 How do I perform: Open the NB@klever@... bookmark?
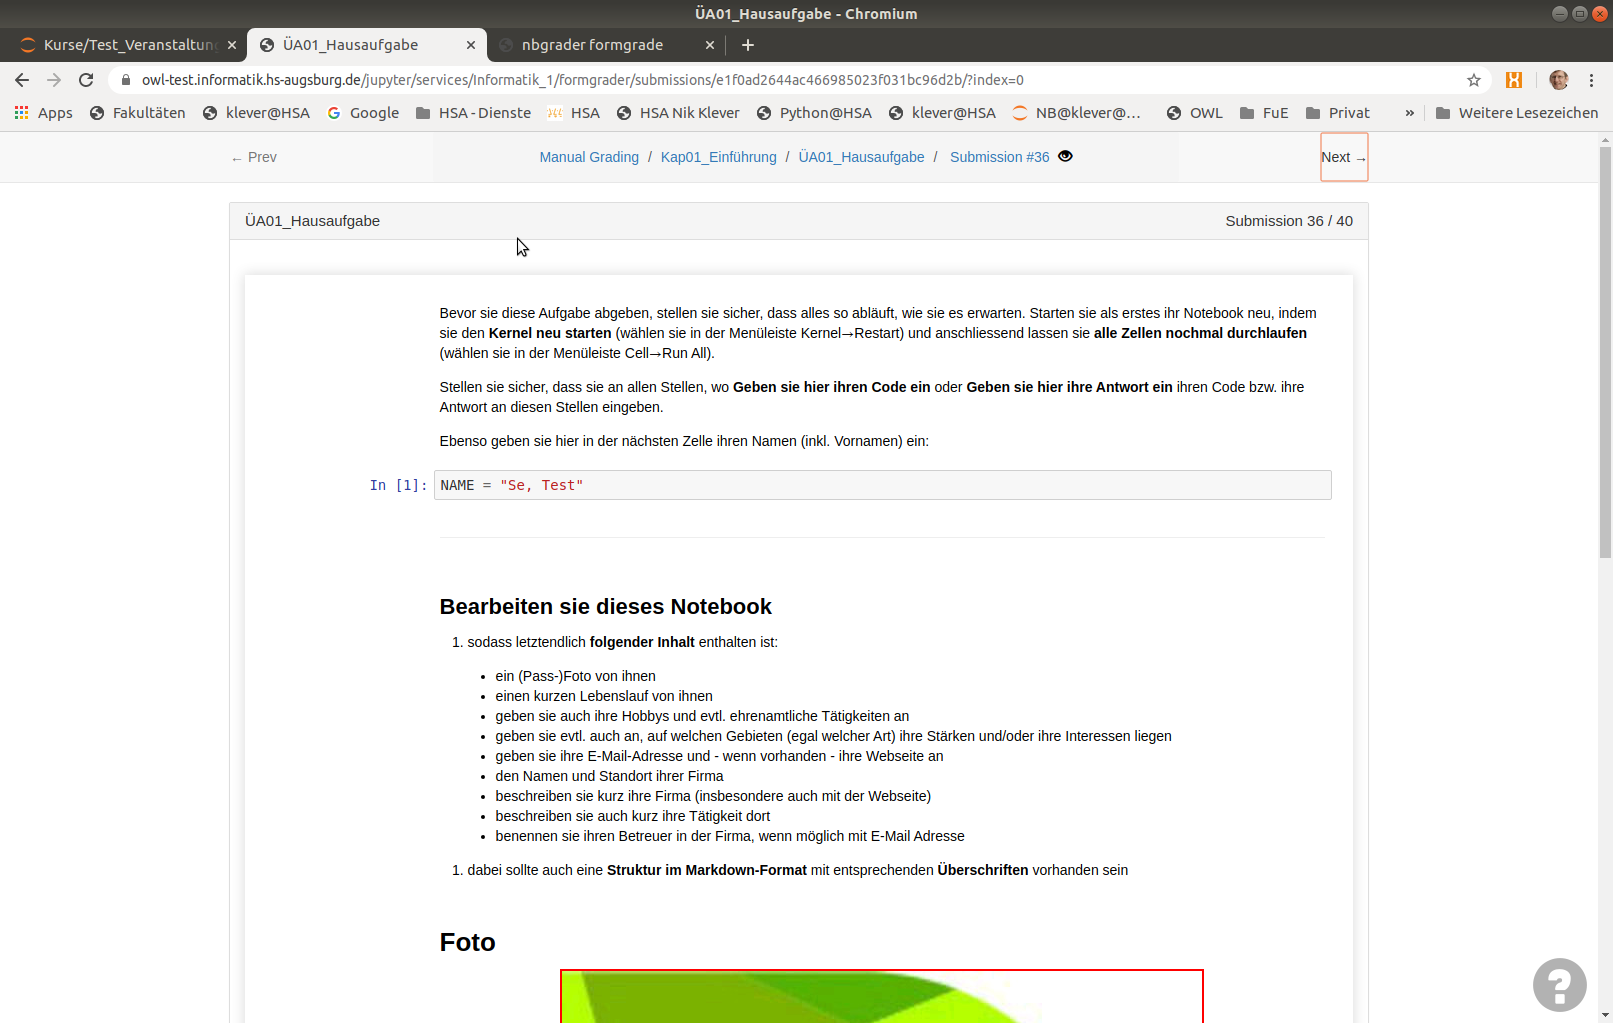tap(1076, 113)
